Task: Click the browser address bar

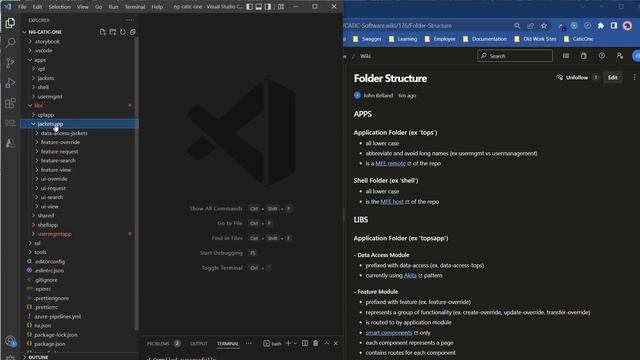Action: (x=427, y=26)
